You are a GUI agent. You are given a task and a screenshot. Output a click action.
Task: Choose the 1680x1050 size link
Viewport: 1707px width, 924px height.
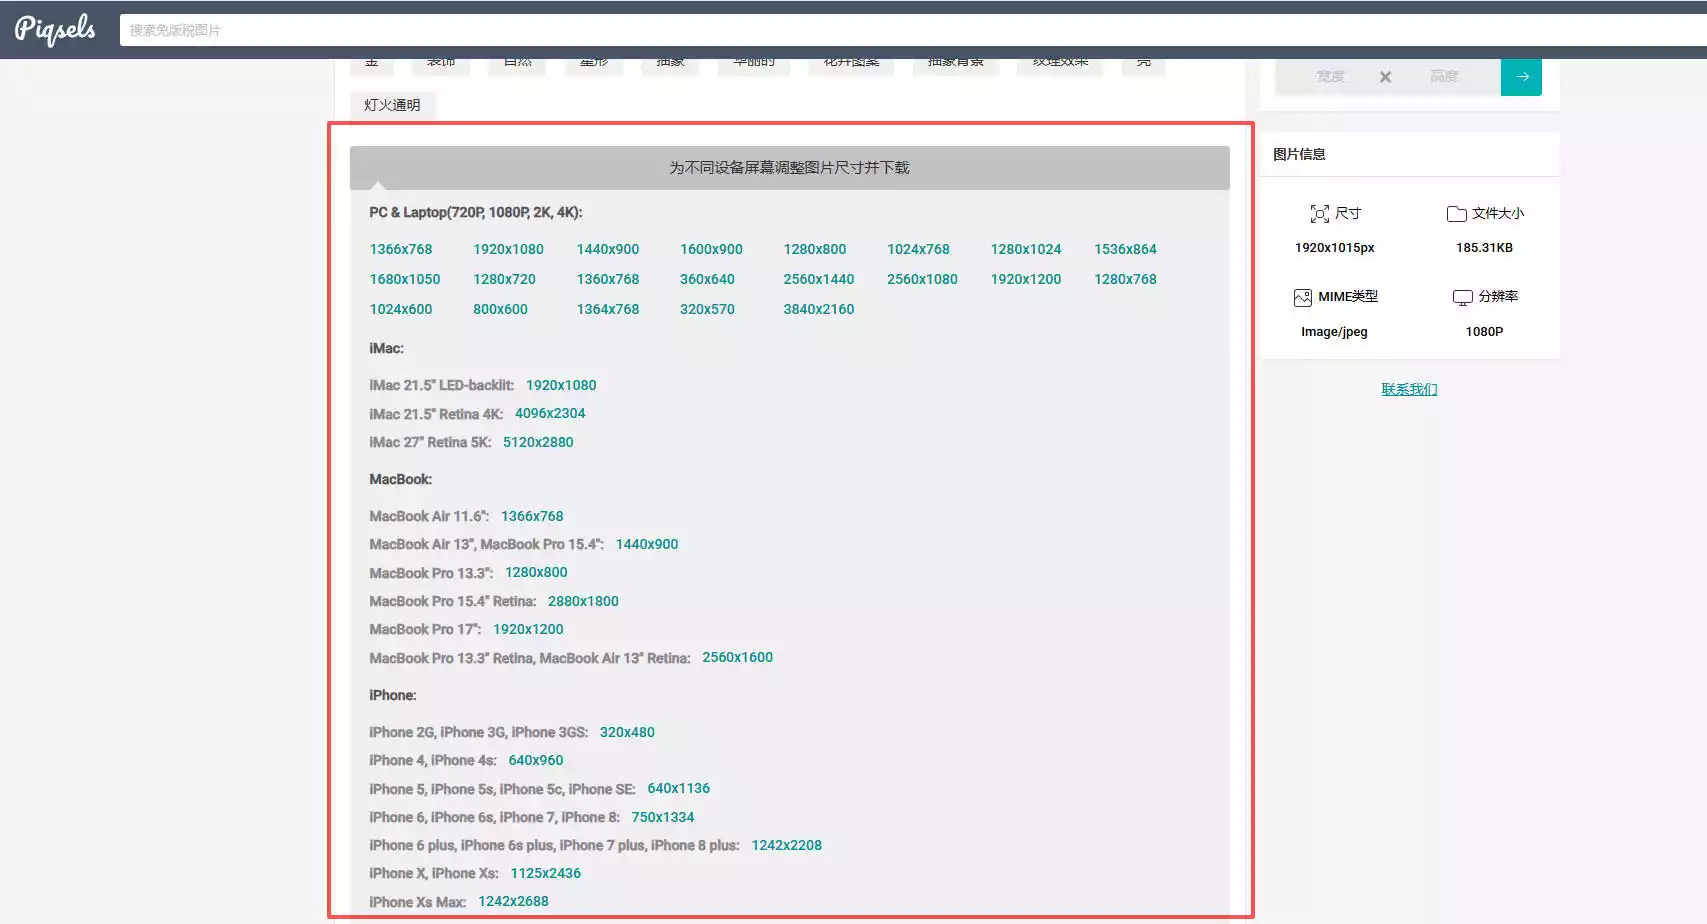tap(405, 280)
